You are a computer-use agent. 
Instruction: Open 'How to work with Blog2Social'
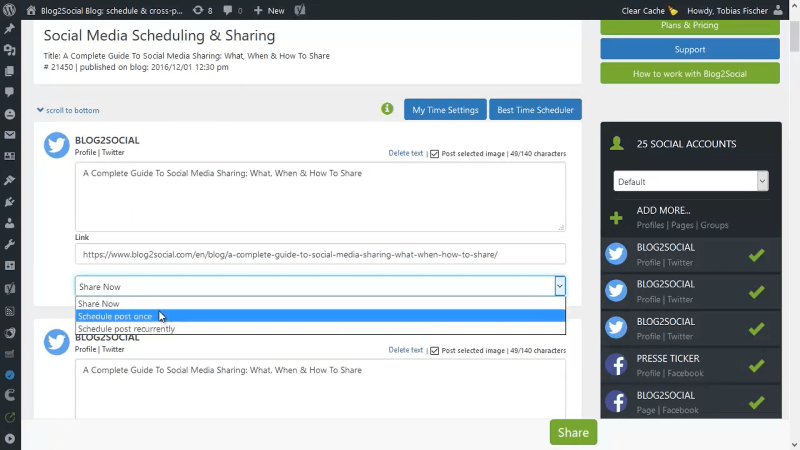coord(690,73)
